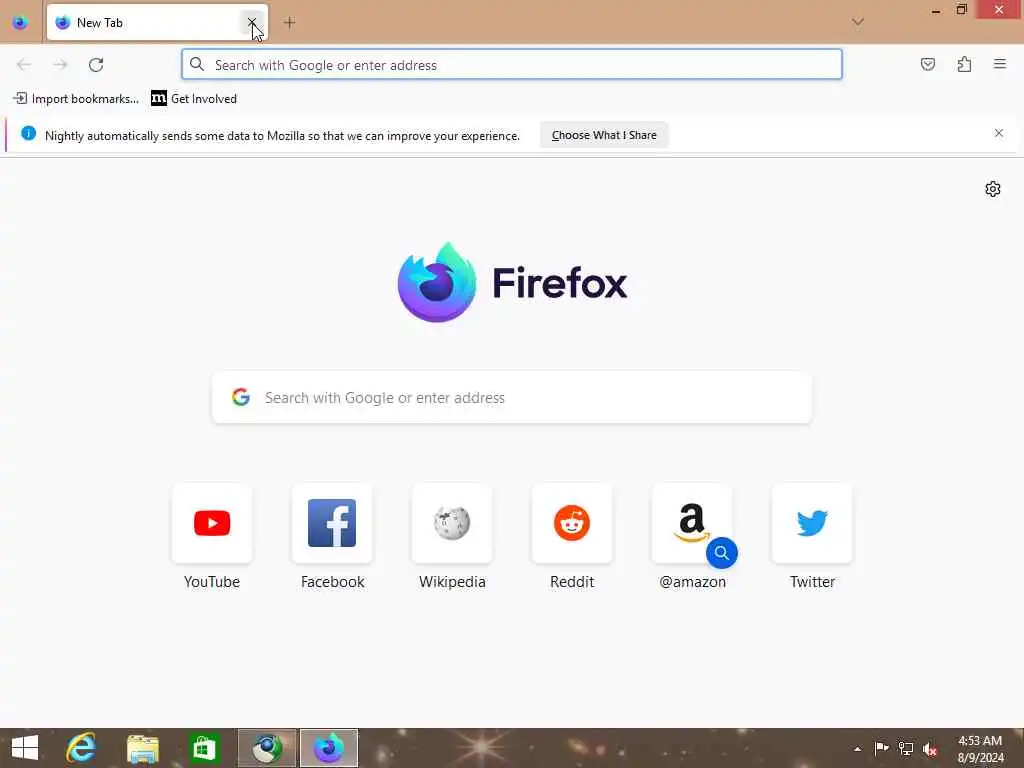Select the New Tab tab
The height and width of the screenshot is (768, 1024).
[157, 22]
